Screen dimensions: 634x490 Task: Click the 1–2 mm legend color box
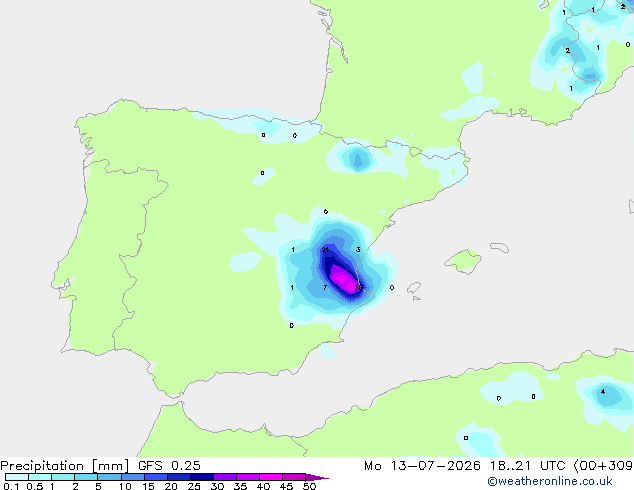63,477
